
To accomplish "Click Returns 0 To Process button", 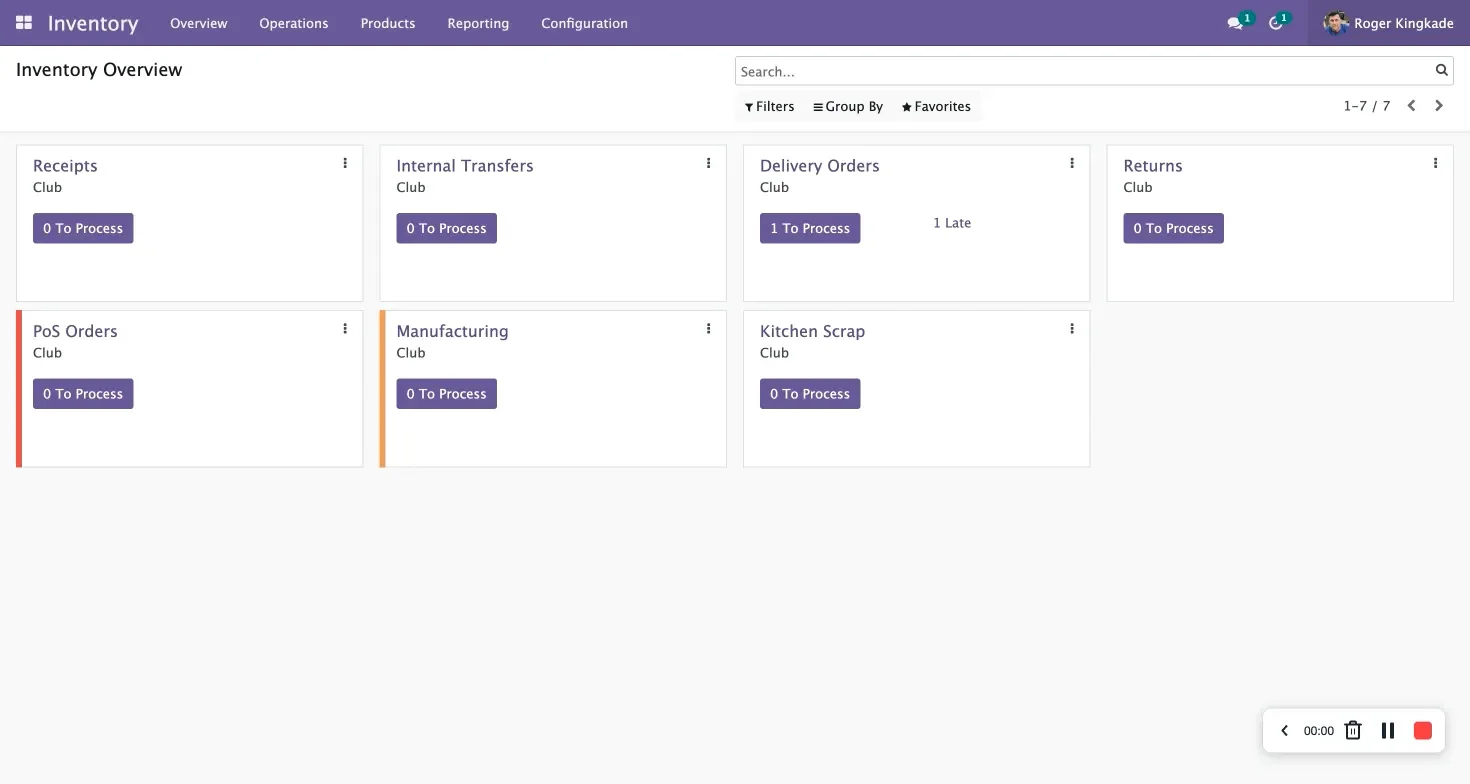I will pos(1173,228).
